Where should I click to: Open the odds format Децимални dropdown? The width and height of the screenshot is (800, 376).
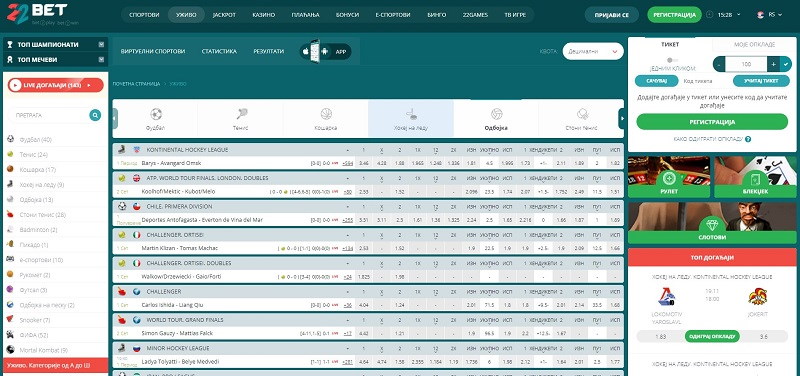[593, 52]
